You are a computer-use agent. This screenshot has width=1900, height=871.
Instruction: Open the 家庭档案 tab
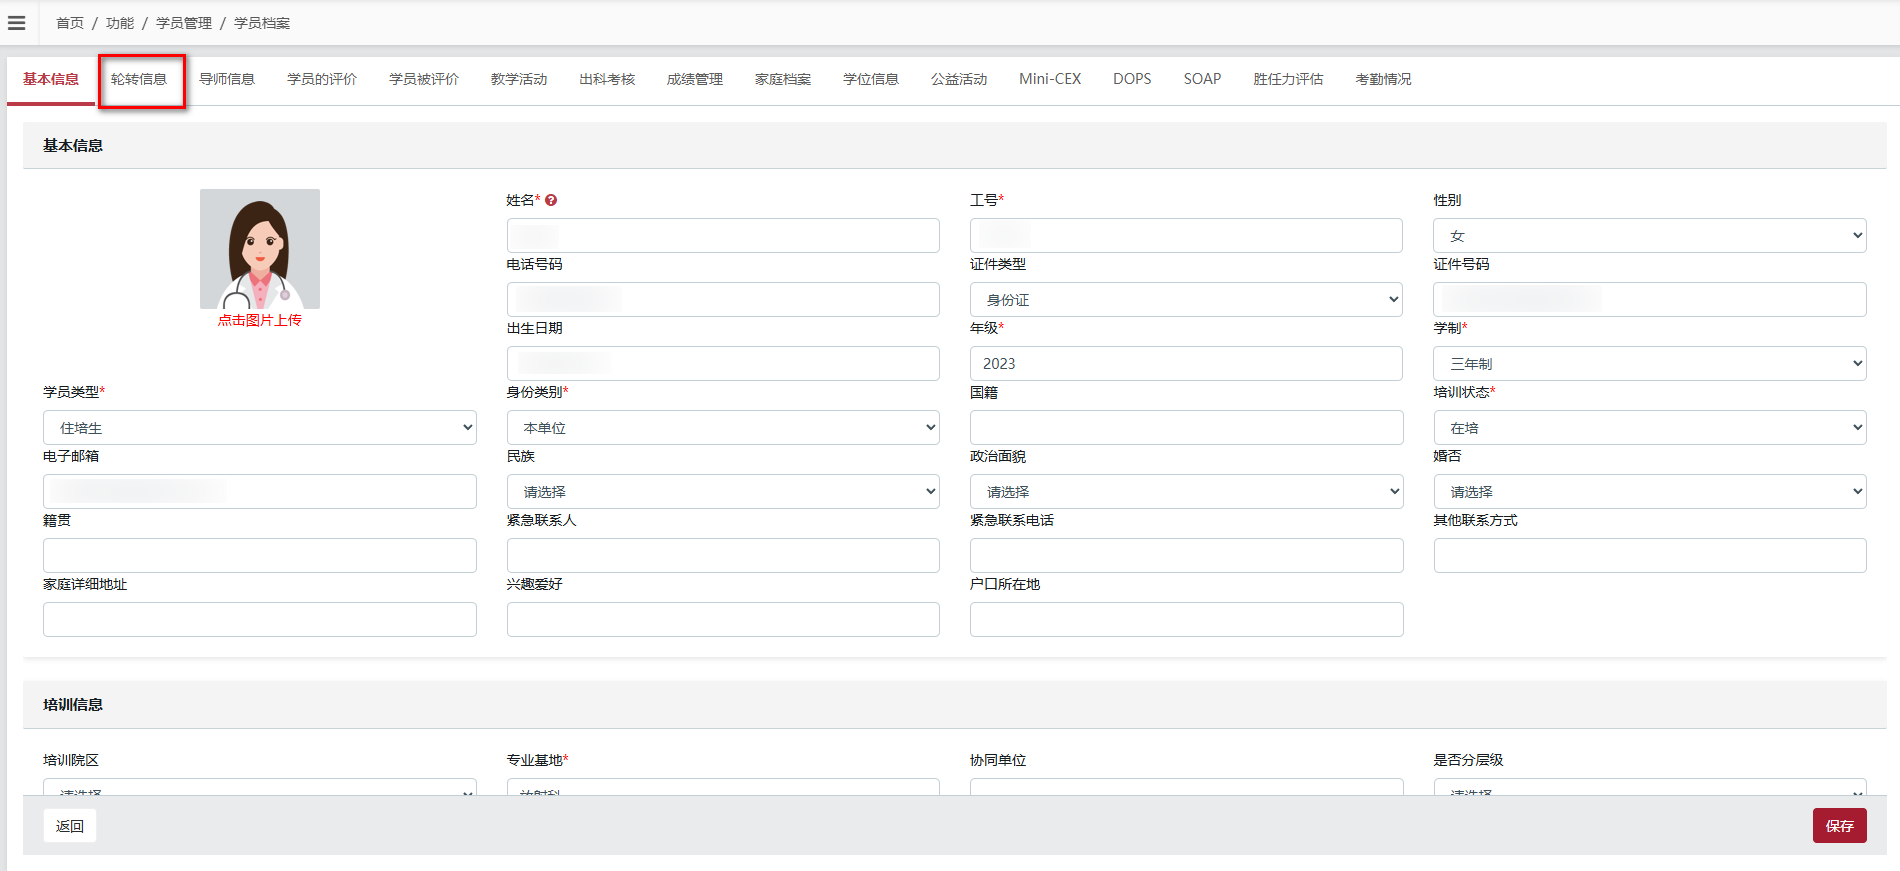(783, 79)
